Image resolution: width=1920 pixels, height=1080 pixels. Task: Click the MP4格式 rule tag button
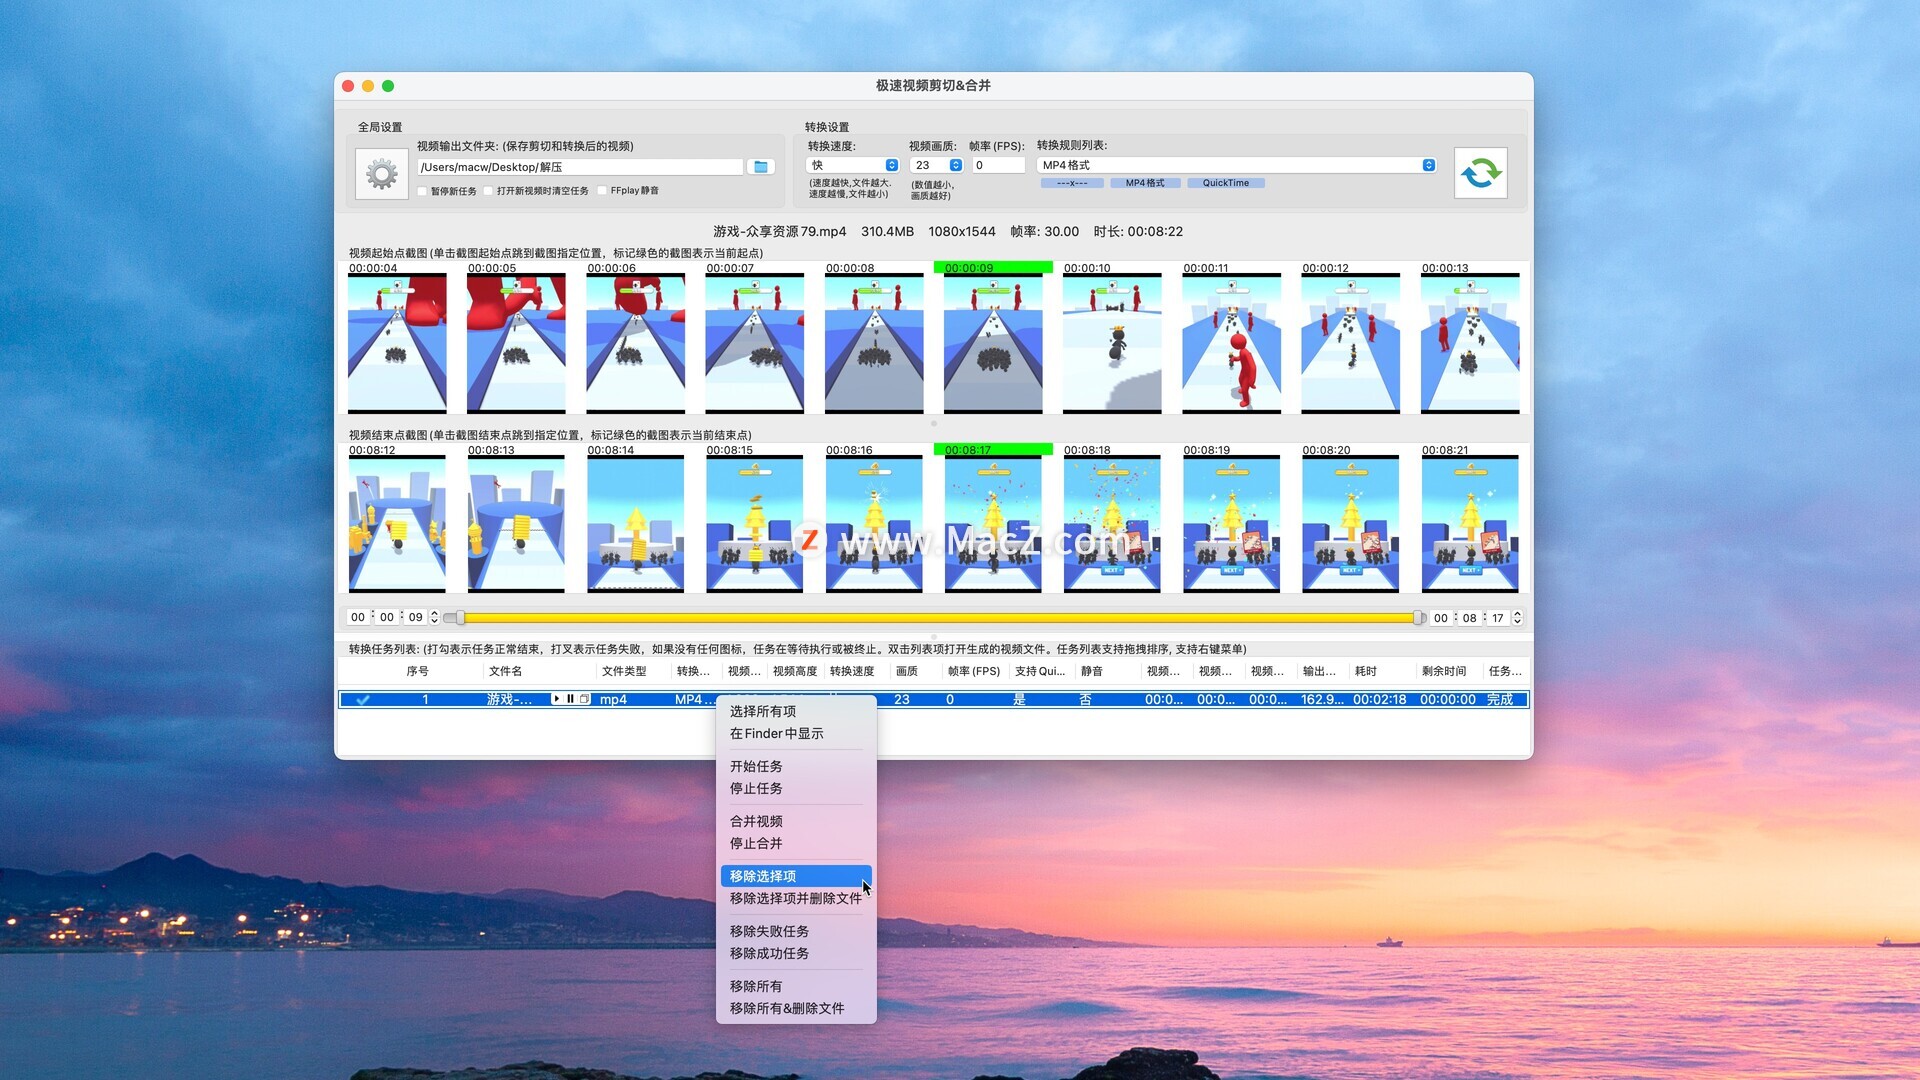pos(1145,183)
